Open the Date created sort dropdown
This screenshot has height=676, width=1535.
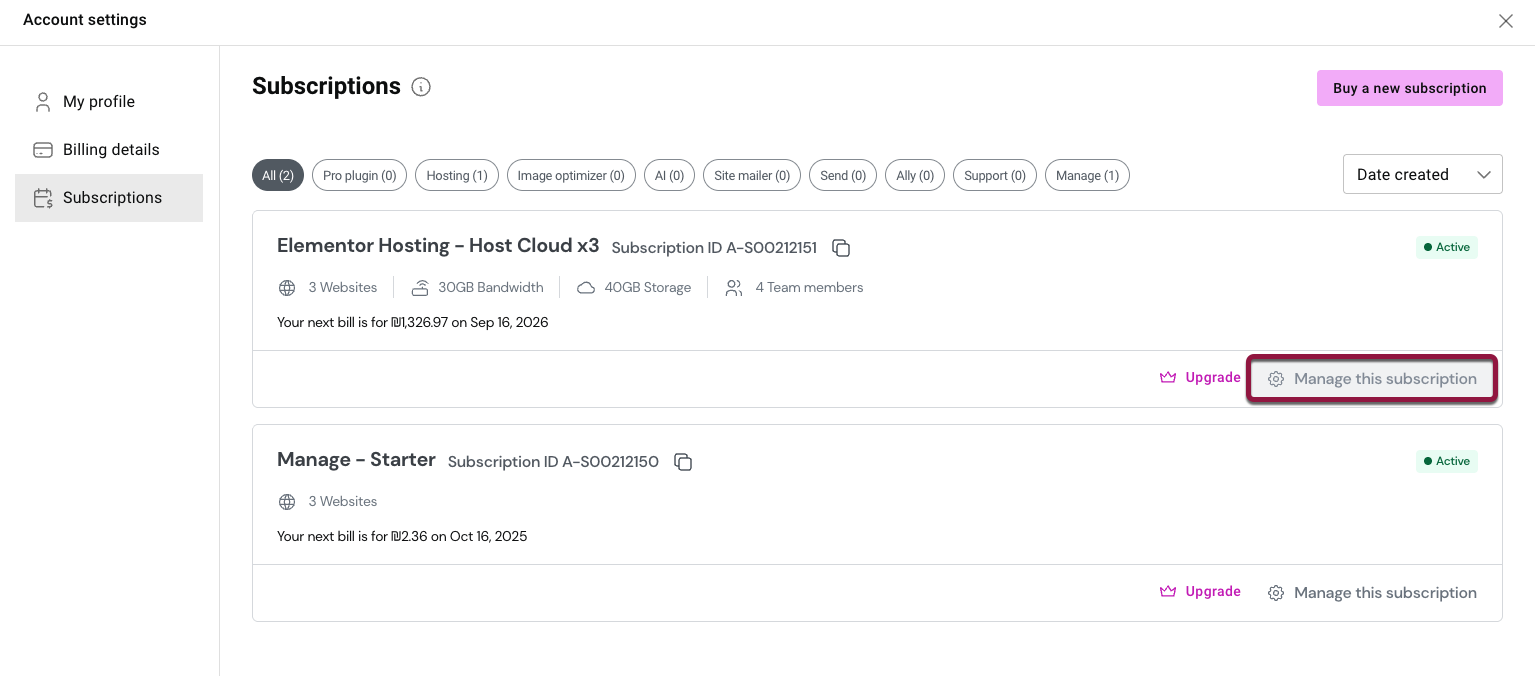click(x=1422, y=174)
